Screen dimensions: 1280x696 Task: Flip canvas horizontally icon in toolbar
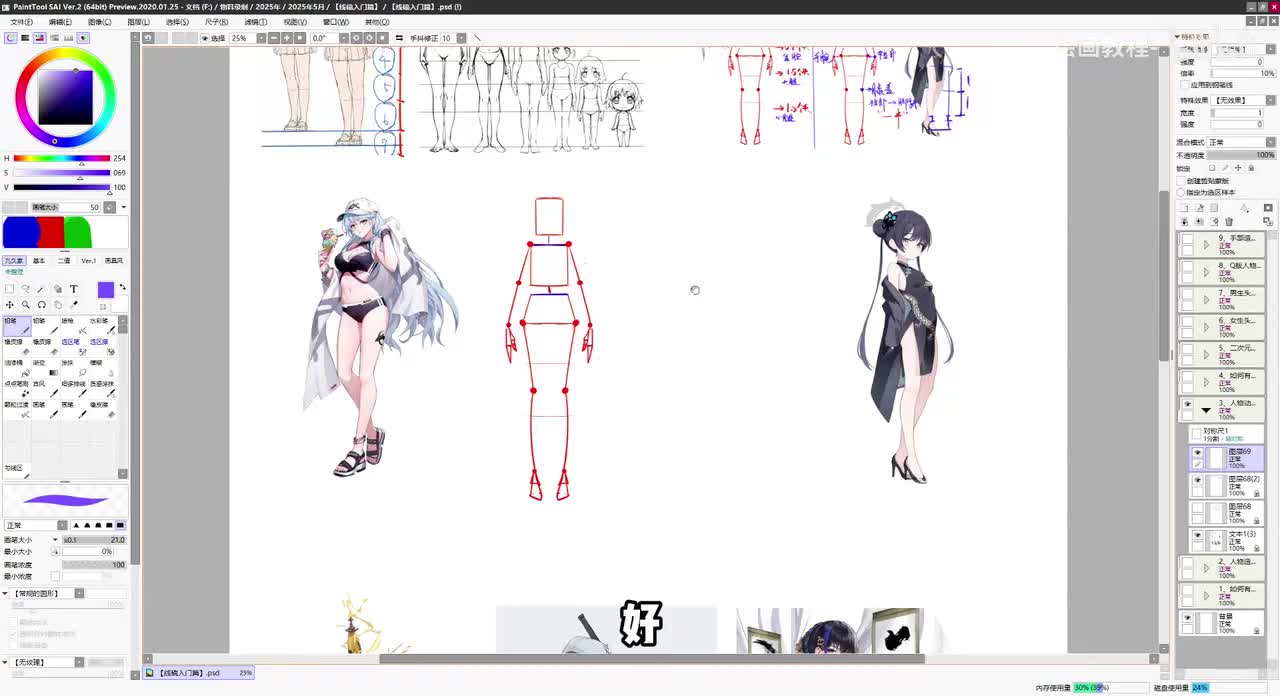[x=399, y=38]
